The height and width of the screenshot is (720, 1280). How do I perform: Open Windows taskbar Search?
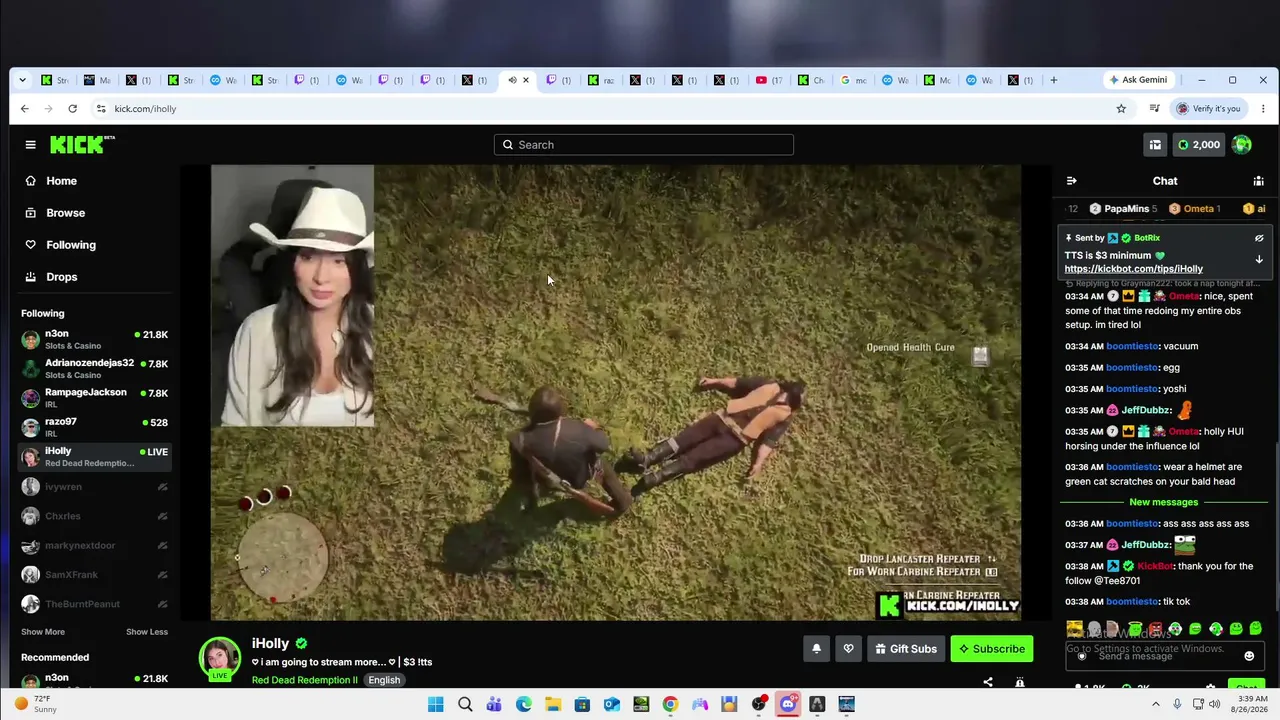465,704
